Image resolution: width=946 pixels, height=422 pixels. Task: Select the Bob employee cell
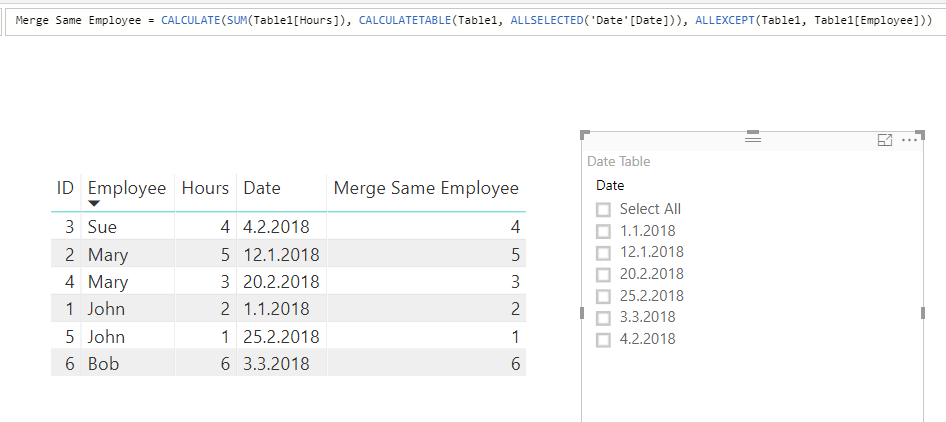(x=104, y=363)
